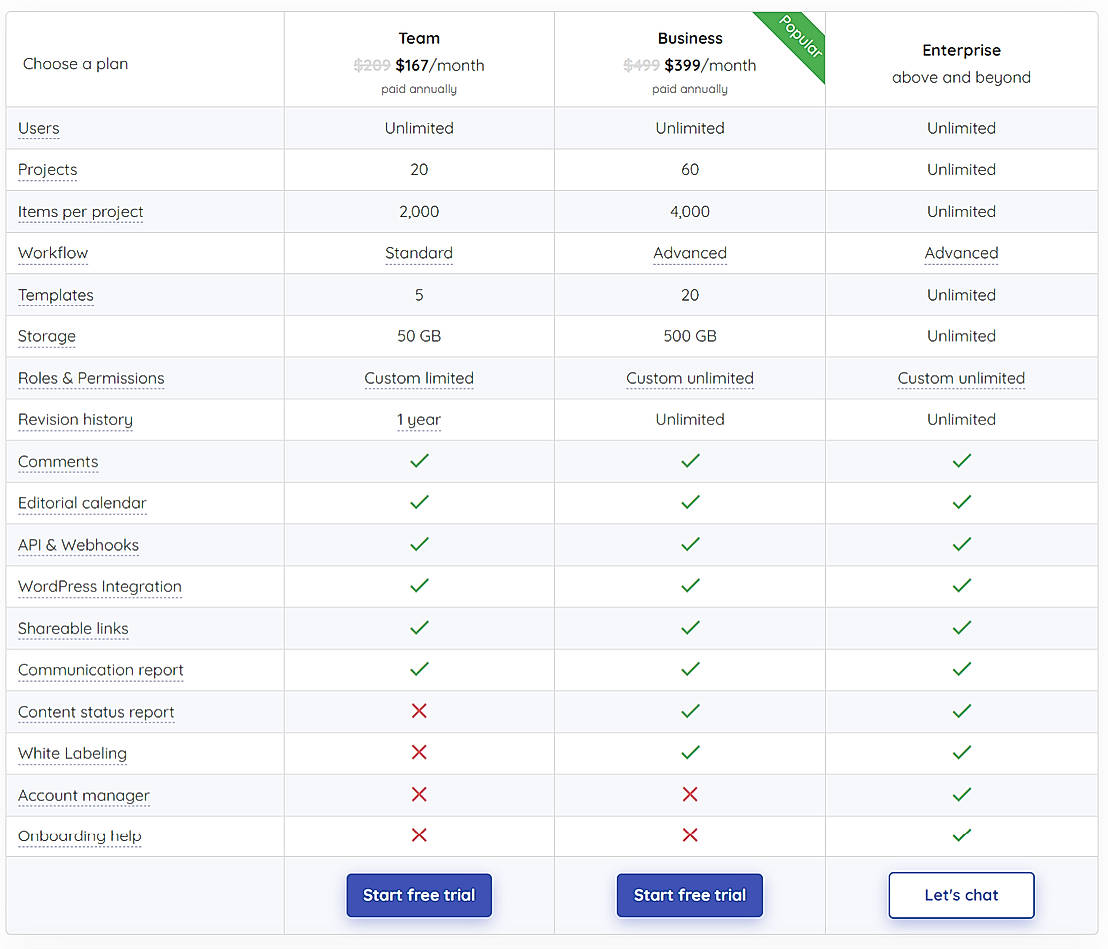Click the 500 GB storage value
Screen dimensions: 1108x949
click(690, 336)
